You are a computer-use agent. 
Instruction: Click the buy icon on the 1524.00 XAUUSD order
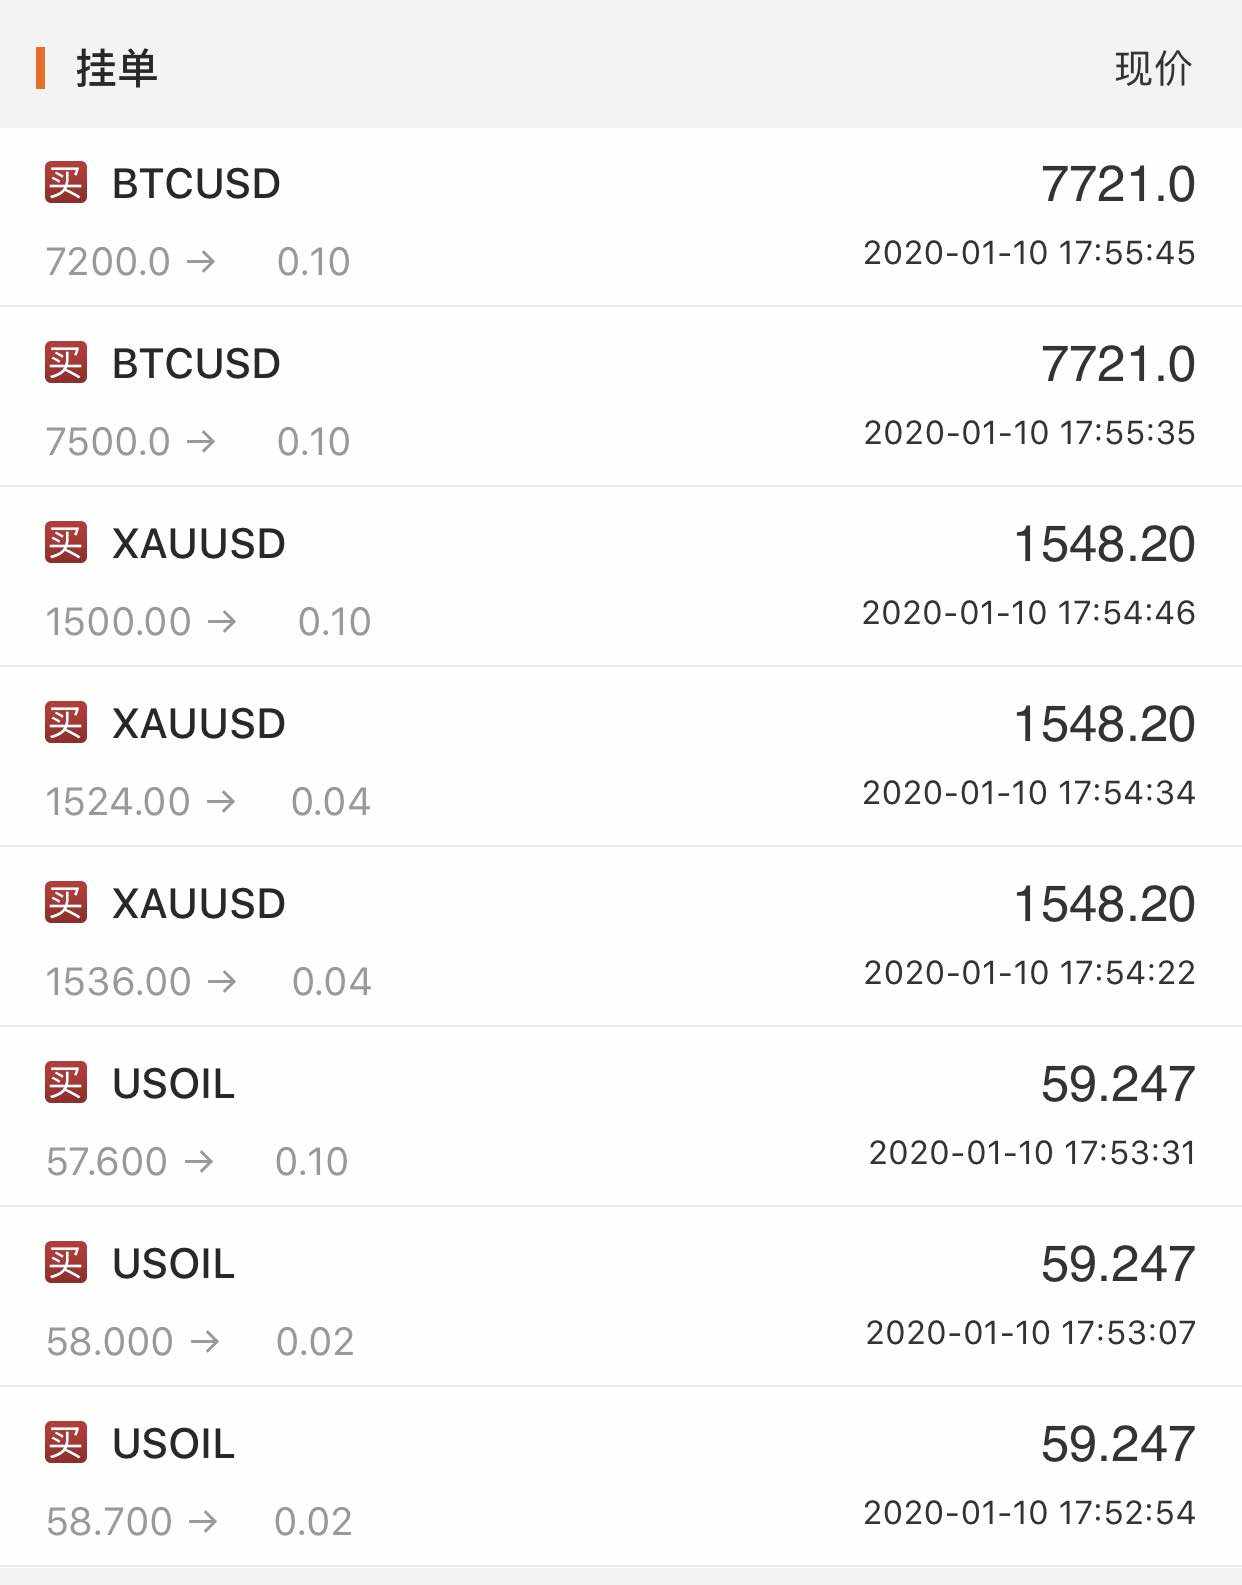(x=66, y=723)
